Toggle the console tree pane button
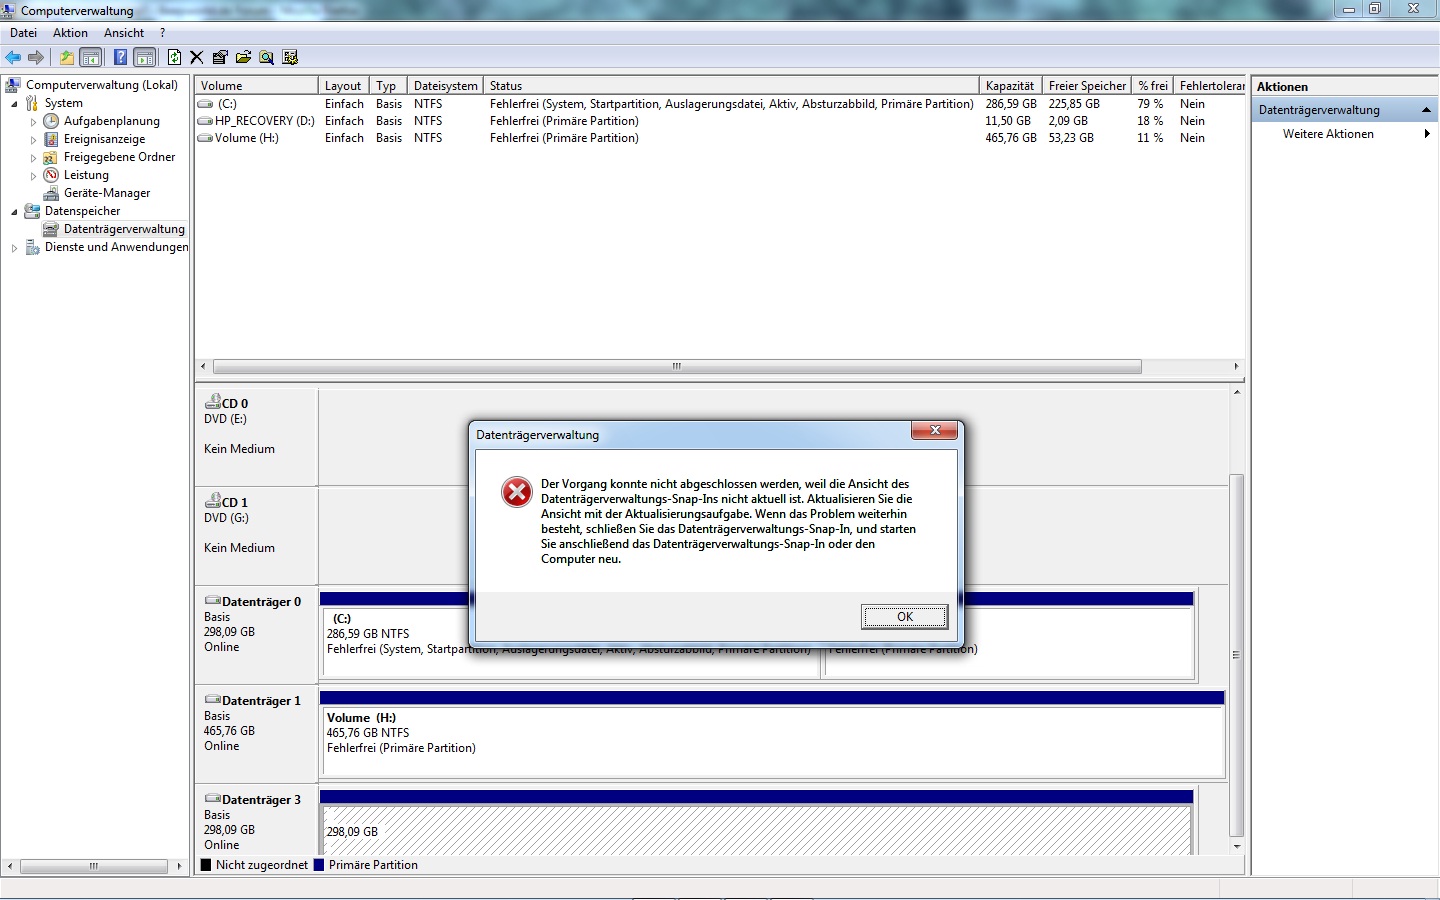The image size is (1440, 900). pyautogui.click(x=91, y=57)
